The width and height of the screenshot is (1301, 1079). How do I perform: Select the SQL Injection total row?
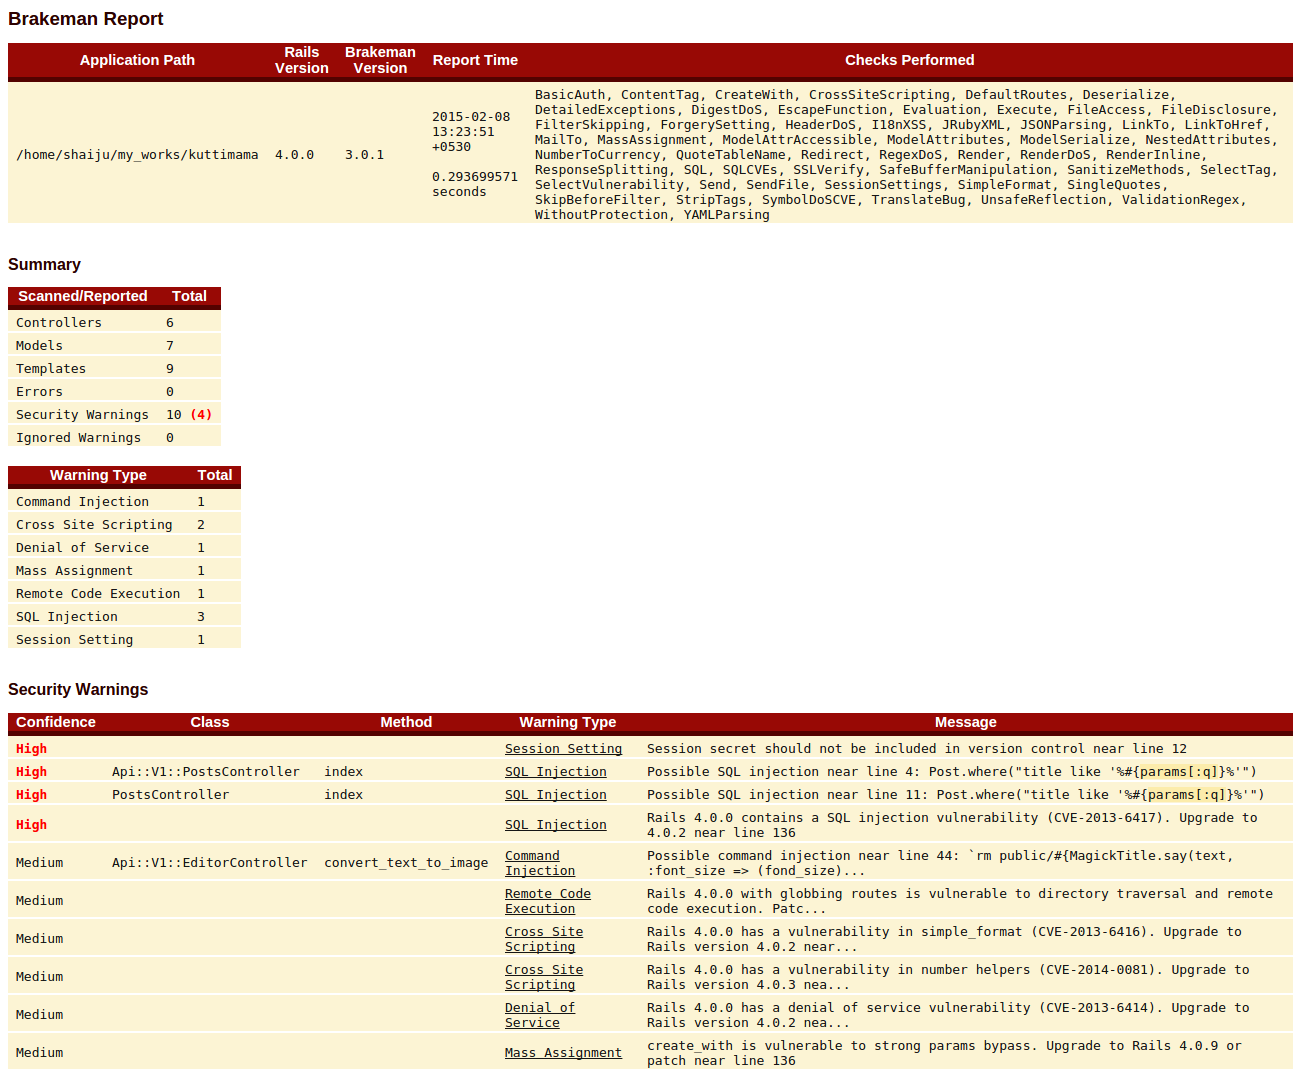[68, 616]
